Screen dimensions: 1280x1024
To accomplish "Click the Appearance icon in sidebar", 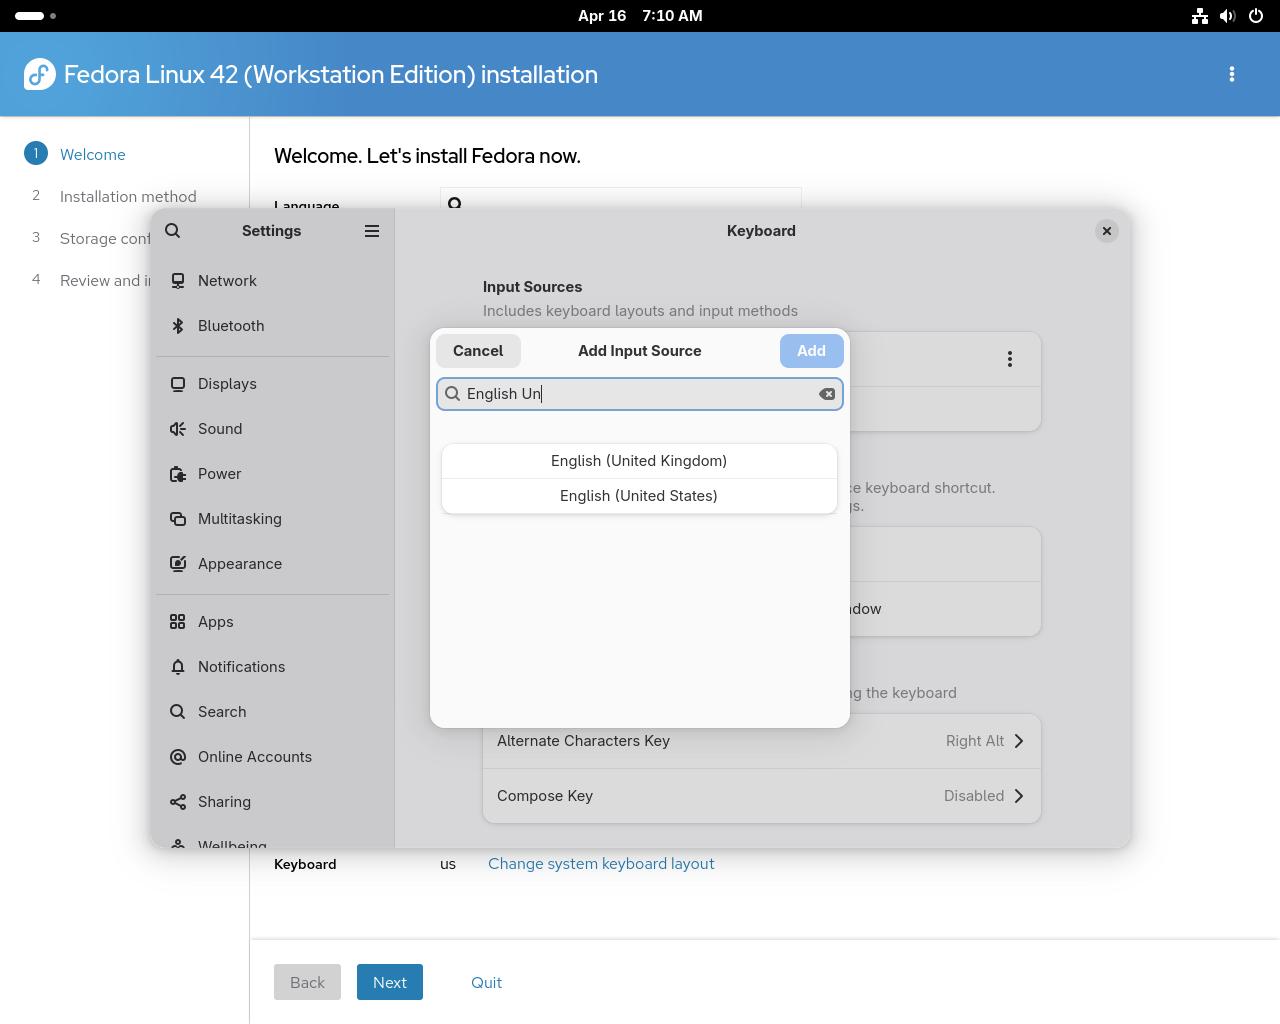I will click(178, 564).
